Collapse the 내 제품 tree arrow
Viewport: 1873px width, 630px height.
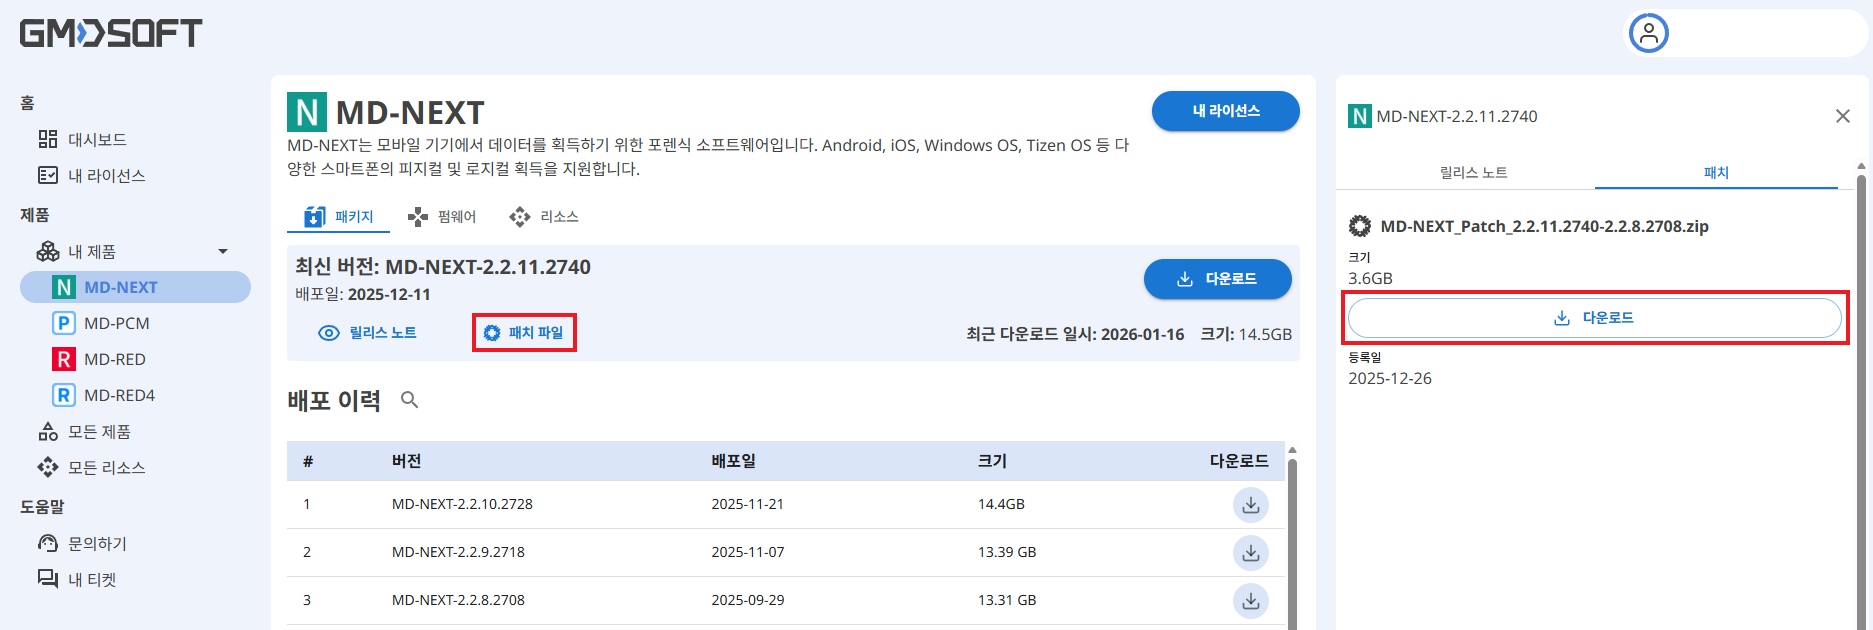[x=223, y=251]
